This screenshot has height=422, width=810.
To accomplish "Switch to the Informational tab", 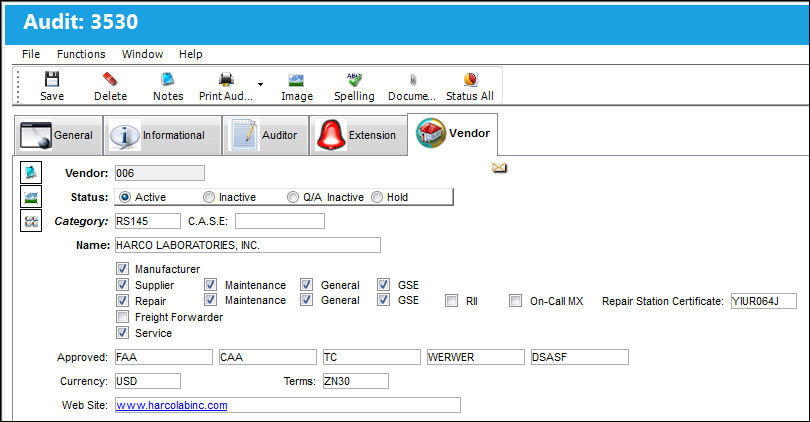I will 162,135.
